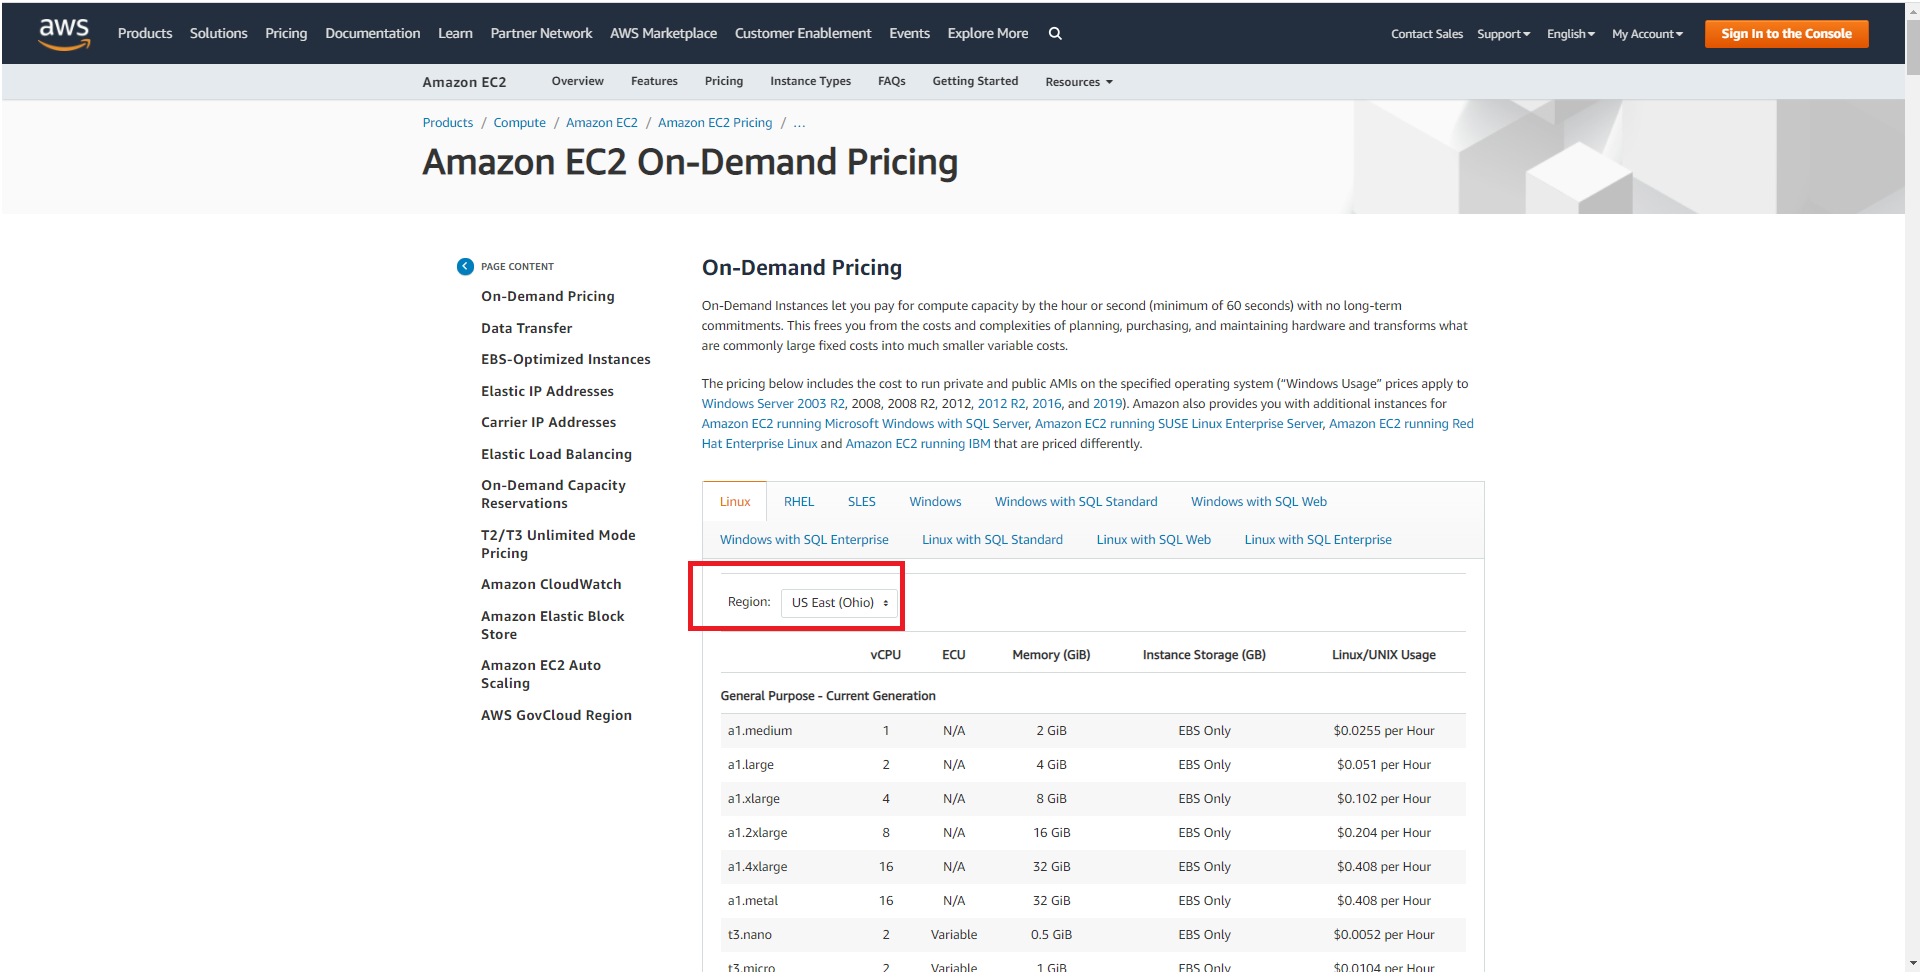Image resolution: width=1920 pixels, height=976 pixels.
Task: Go to EC2 Overview tab
Action: click(x=577, y=81)
